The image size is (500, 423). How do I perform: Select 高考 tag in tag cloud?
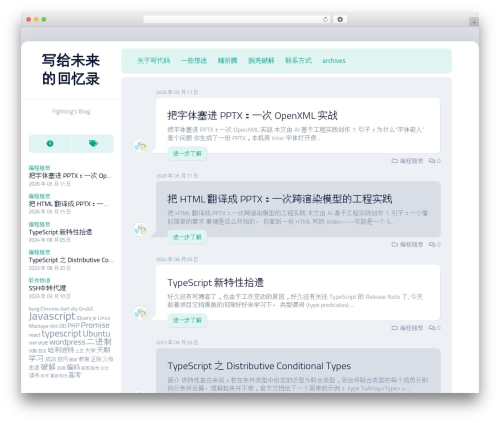tap(74, 375)
